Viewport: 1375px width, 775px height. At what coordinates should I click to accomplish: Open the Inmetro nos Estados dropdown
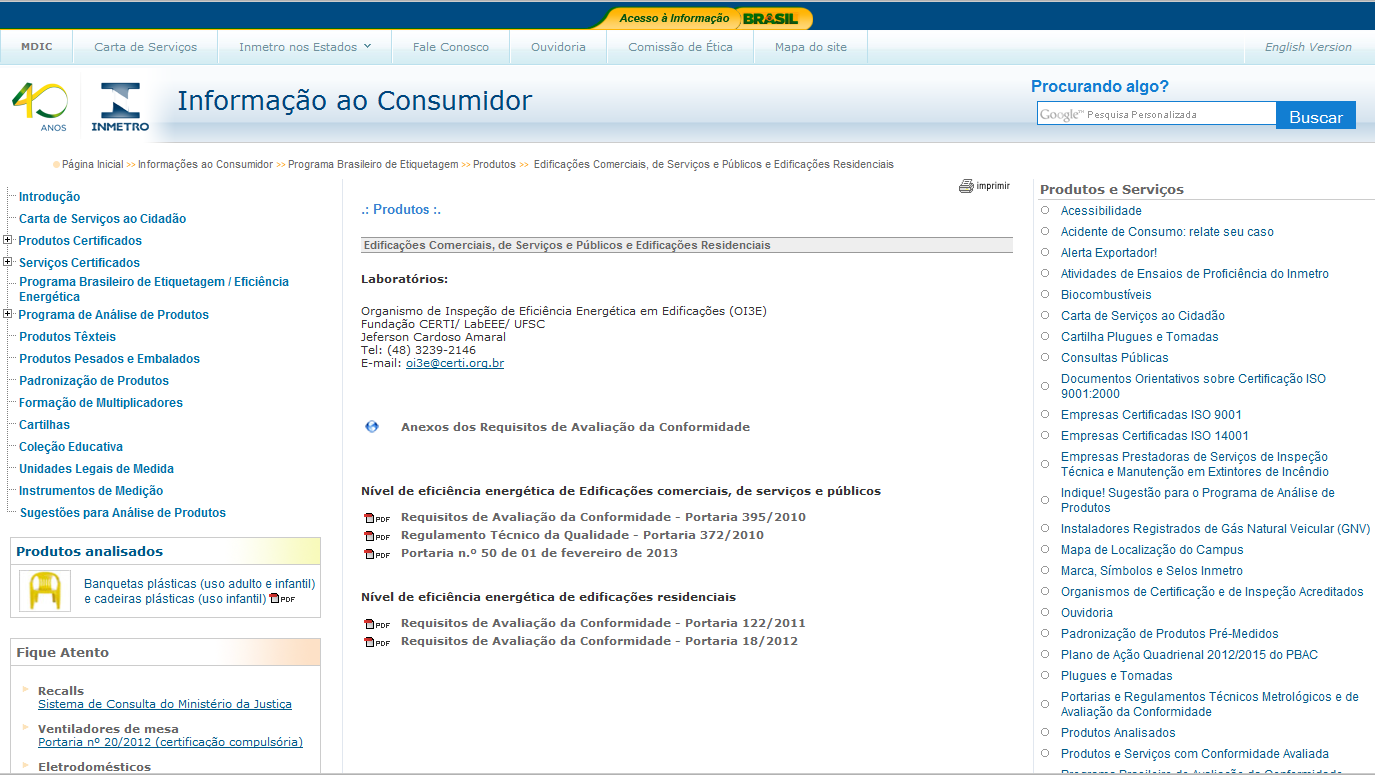(x=305, y=47)
